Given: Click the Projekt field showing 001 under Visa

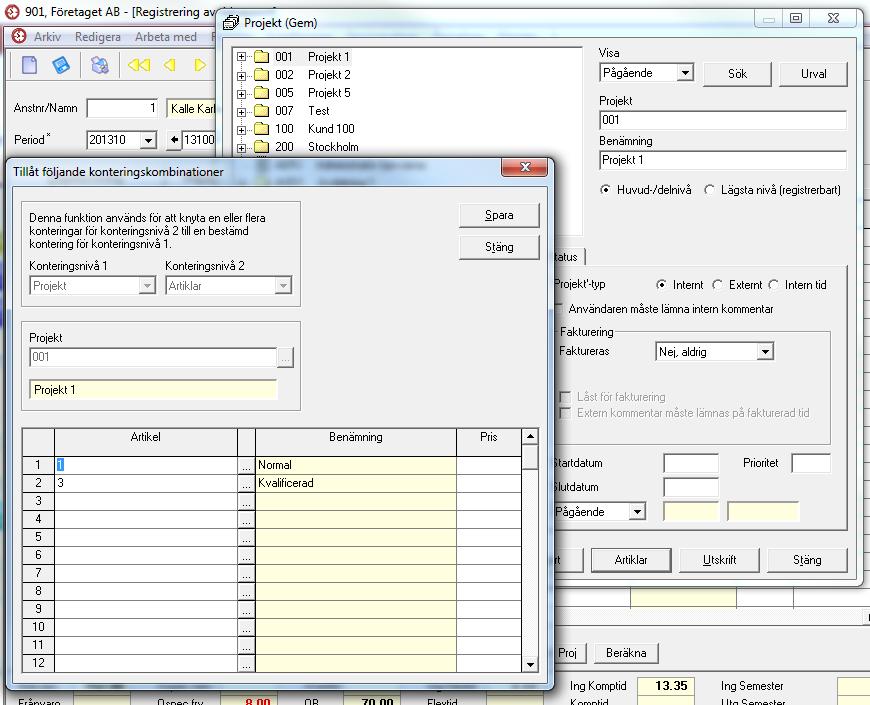Looking at the screenshot, I should point(723,120).
